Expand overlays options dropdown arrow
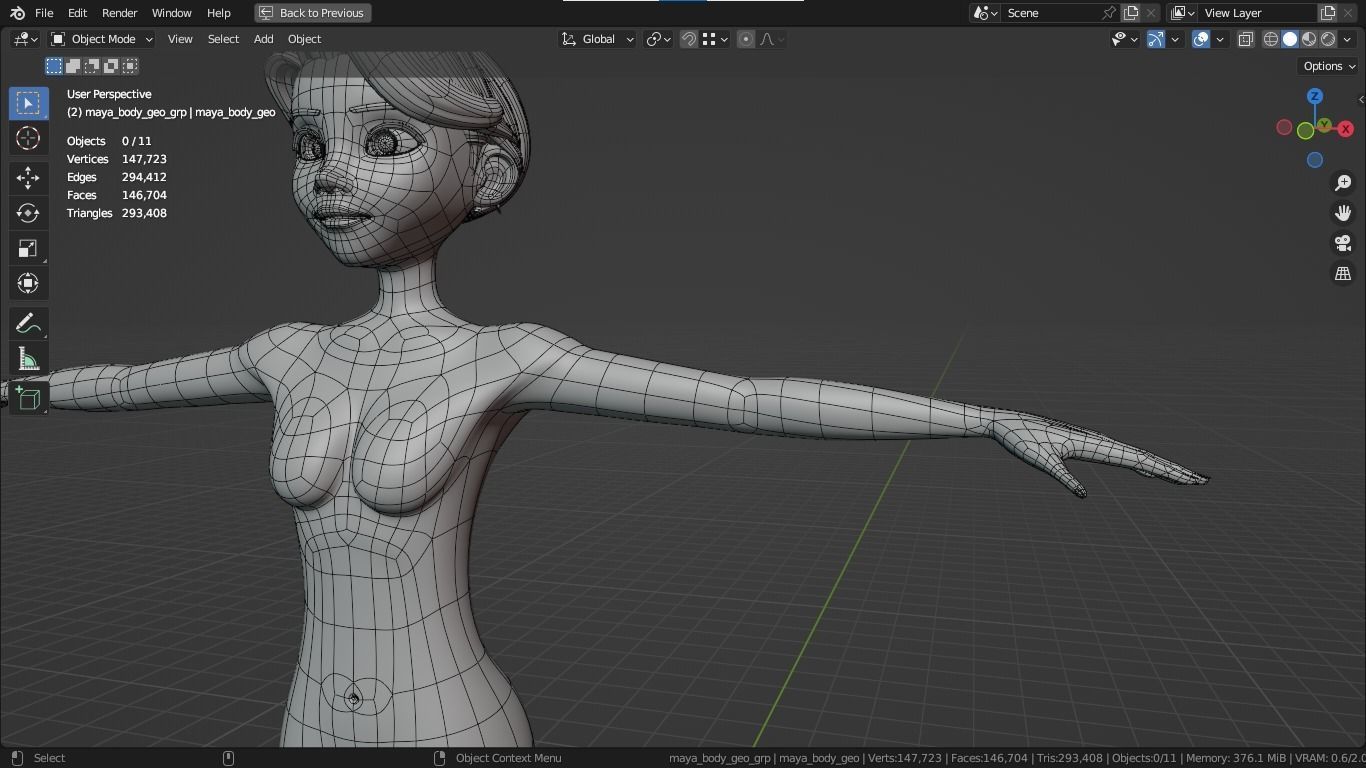1366x768 pixels. (x=1220, y=39)
